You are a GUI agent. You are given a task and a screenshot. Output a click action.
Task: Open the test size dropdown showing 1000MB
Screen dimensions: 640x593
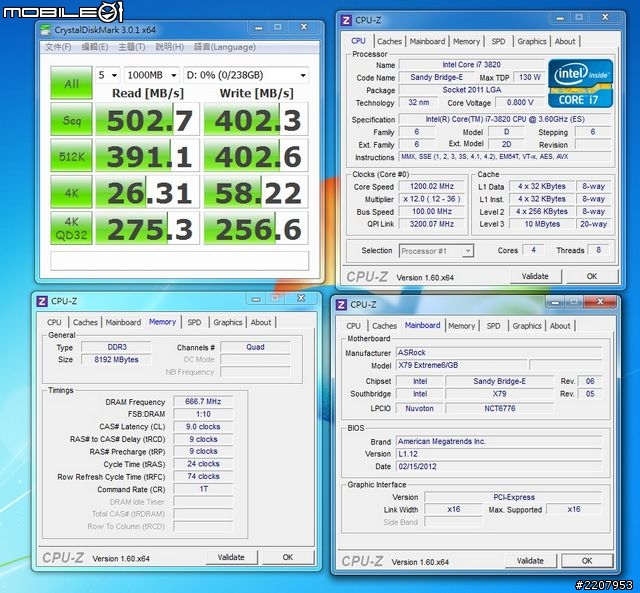(151, 75)
